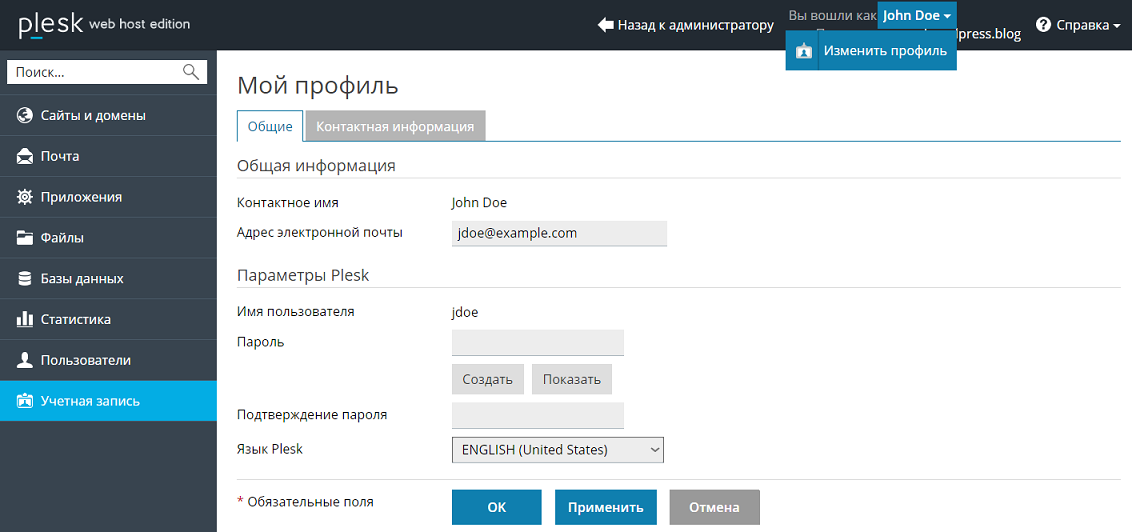Go back via Назад к администратору
Image resolution: width=1132 pixels, height=532 pixels.
click(x=686, y=25)
